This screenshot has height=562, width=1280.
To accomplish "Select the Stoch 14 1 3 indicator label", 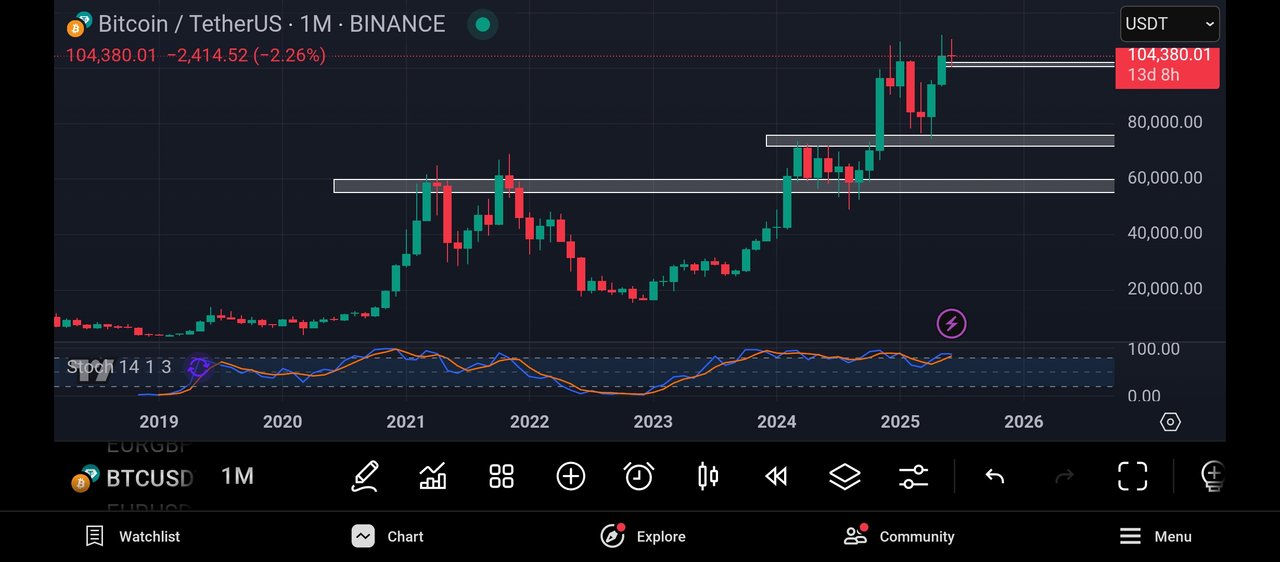I will coord(119,367).
